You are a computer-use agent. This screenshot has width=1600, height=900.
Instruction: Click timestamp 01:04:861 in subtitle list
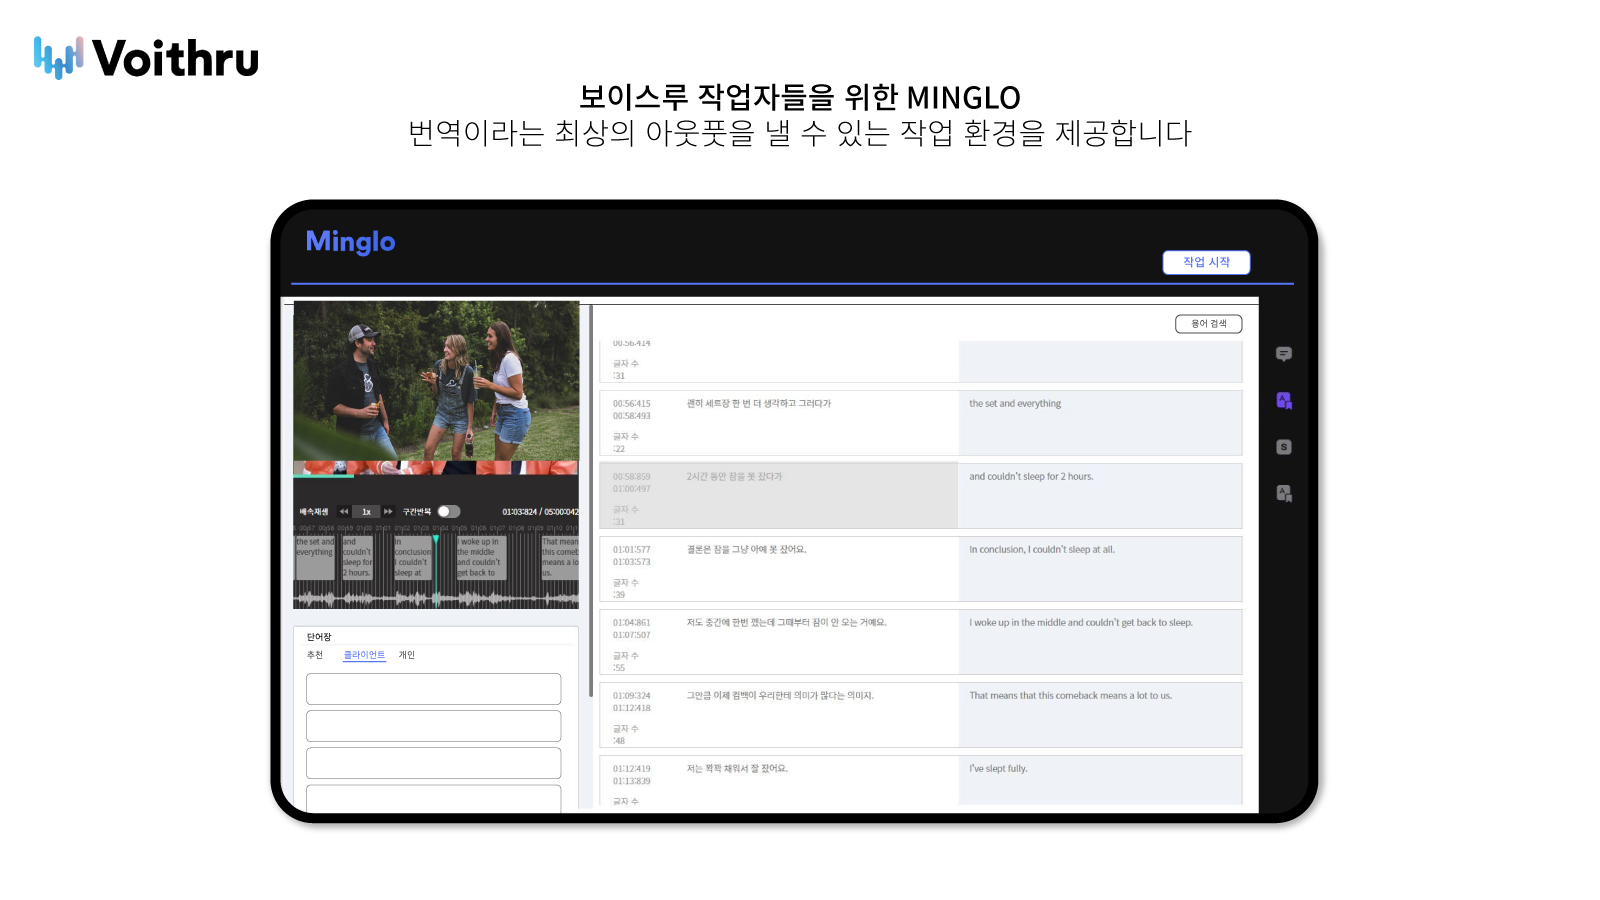pos(631,623)
